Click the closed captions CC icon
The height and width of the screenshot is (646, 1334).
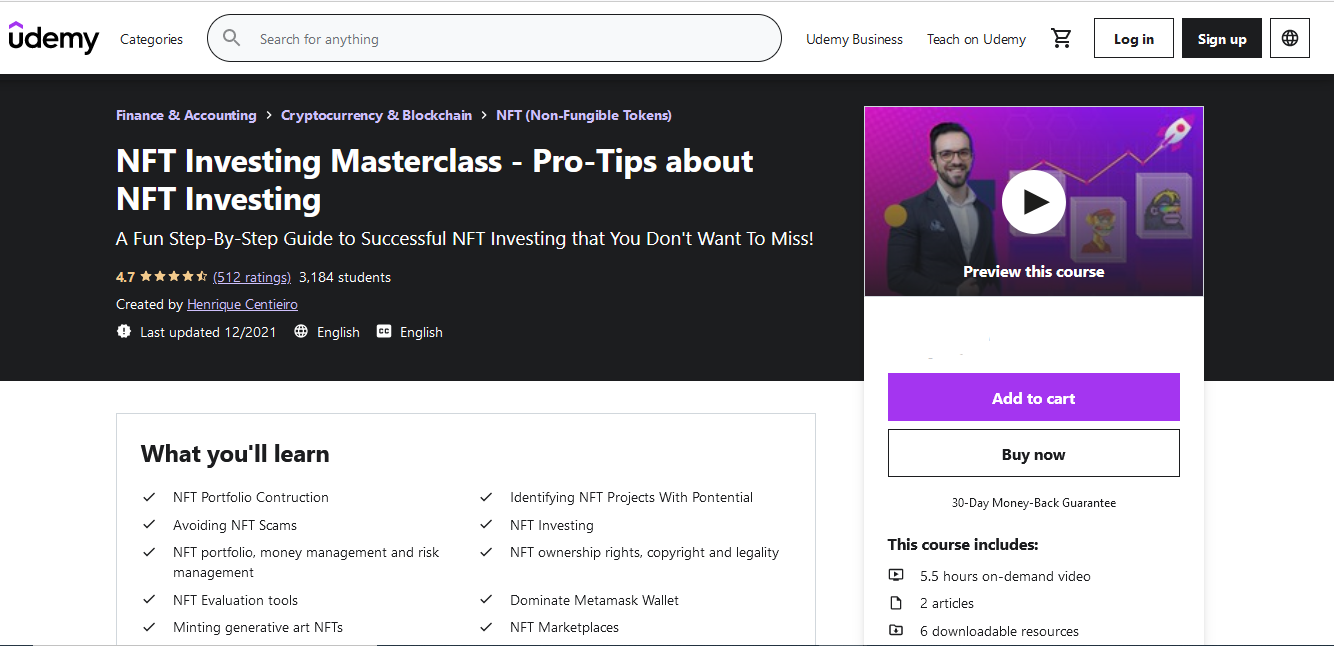click(x=384, y=331)
